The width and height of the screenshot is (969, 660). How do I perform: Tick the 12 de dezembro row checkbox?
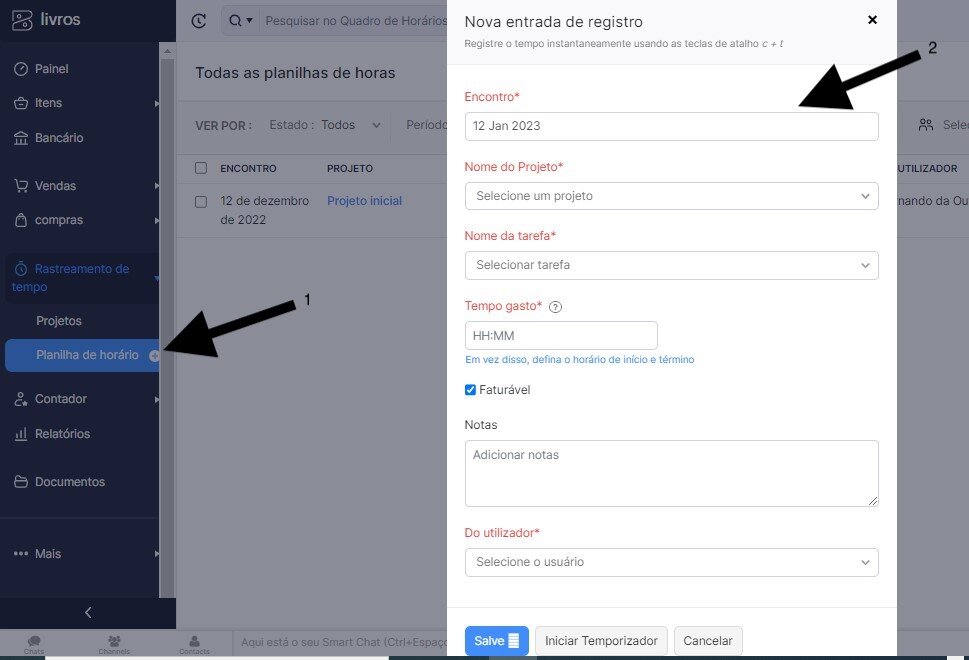[201, 202]
